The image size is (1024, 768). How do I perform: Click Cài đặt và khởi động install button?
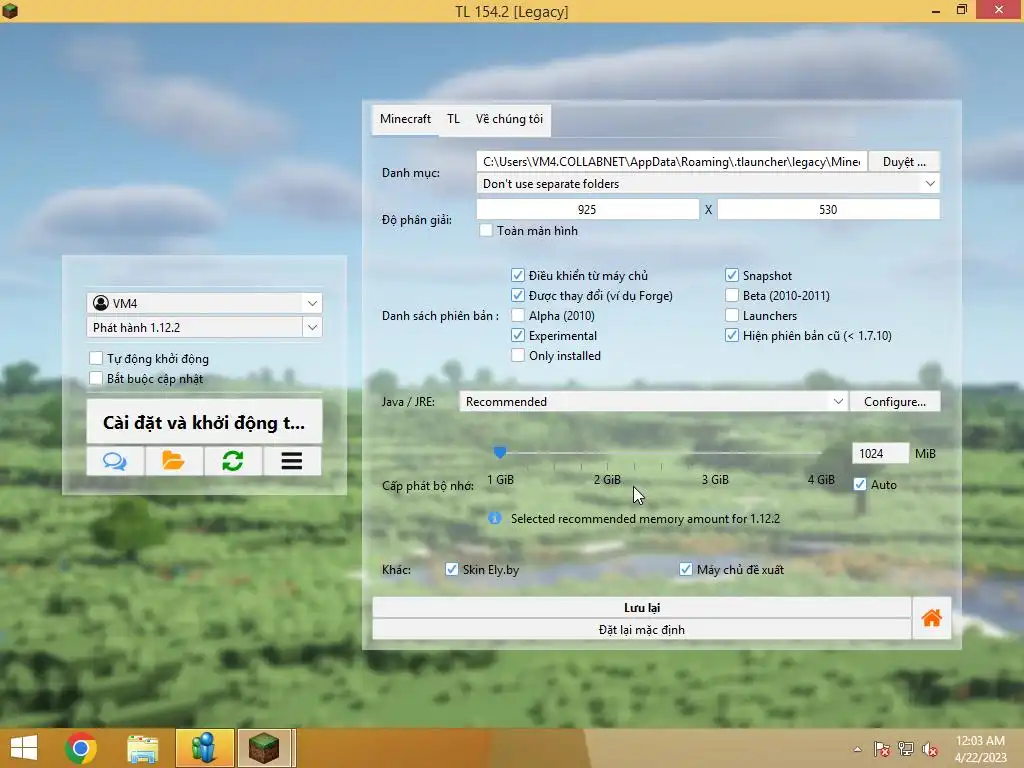204,423
